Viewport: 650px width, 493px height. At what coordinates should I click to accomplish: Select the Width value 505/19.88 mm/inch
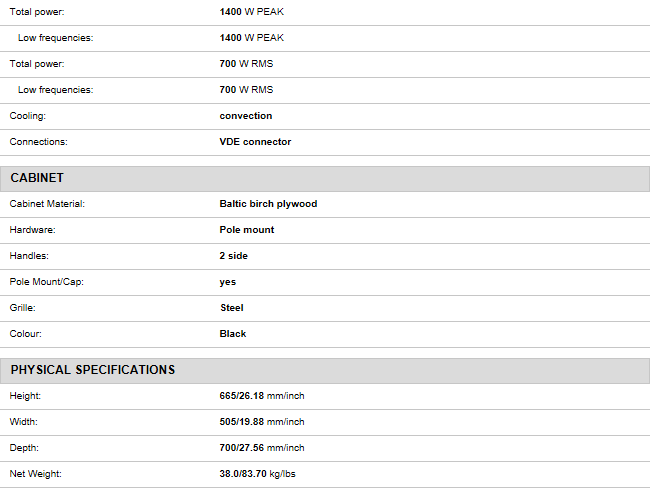point(262,422)
